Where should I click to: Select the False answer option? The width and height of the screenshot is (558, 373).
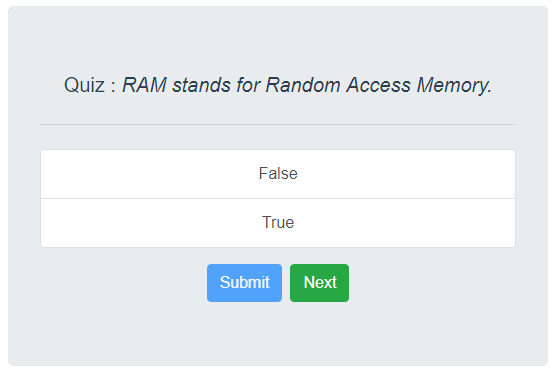(x=278, y=174)
